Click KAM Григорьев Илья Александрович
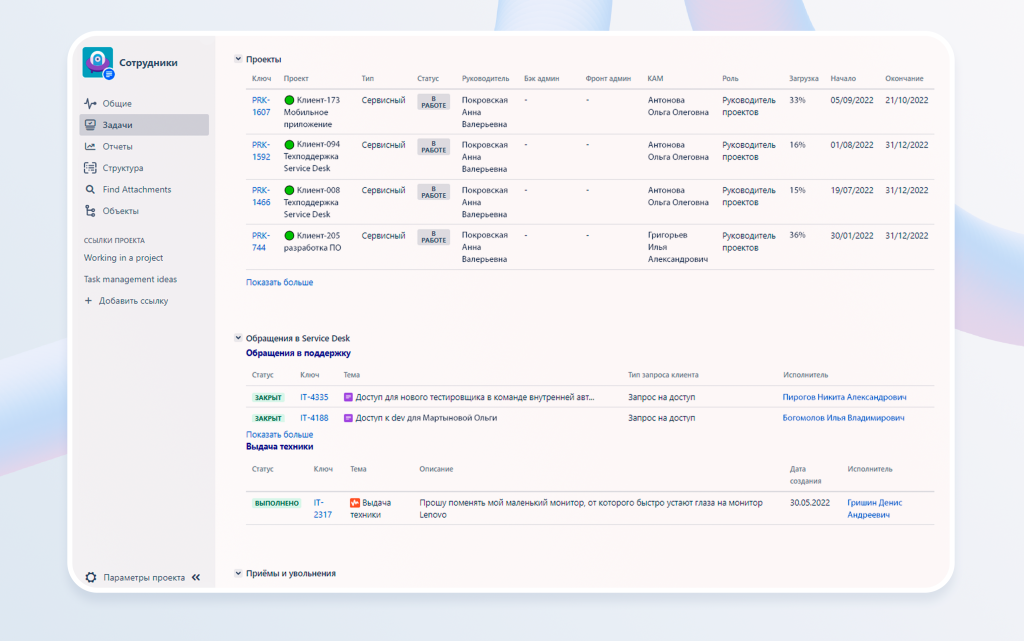The height and width of the screenshot is (641, 1024). coord(678,247)
